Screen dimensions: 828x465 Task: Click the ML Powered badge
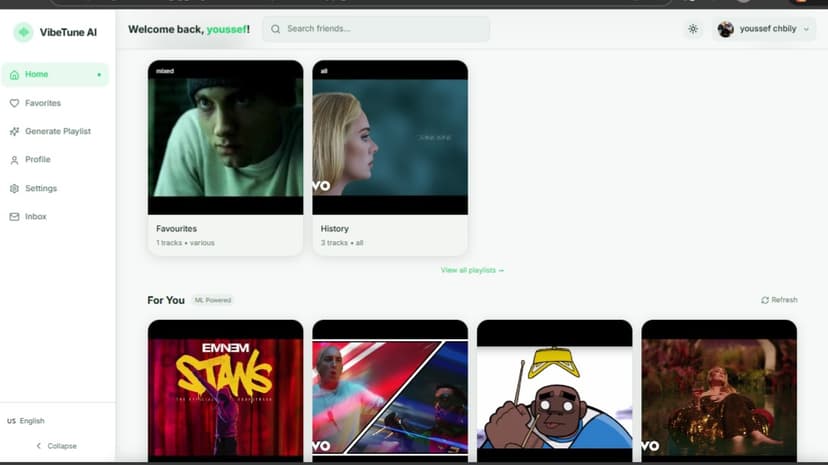pos(213,300)
